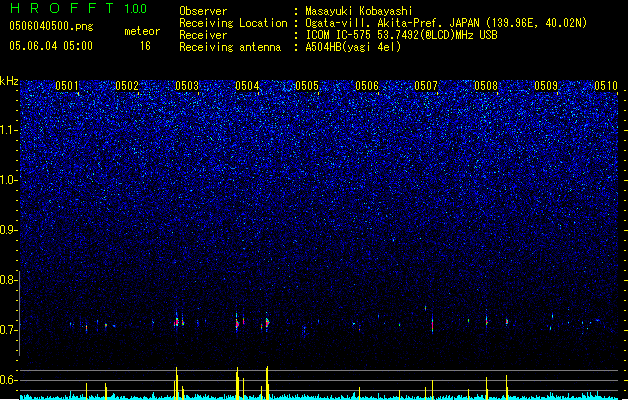Click the date stamp 05.06.04 05:00
The width and height of the screenshot is (629, 400).
[51, 46]
